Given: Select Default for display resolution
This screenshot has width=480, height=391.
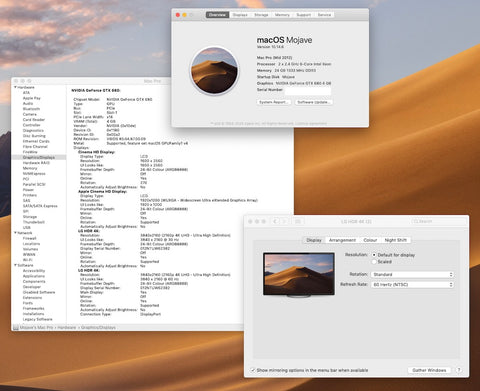Looking at the screenshot, I should 374,255.
